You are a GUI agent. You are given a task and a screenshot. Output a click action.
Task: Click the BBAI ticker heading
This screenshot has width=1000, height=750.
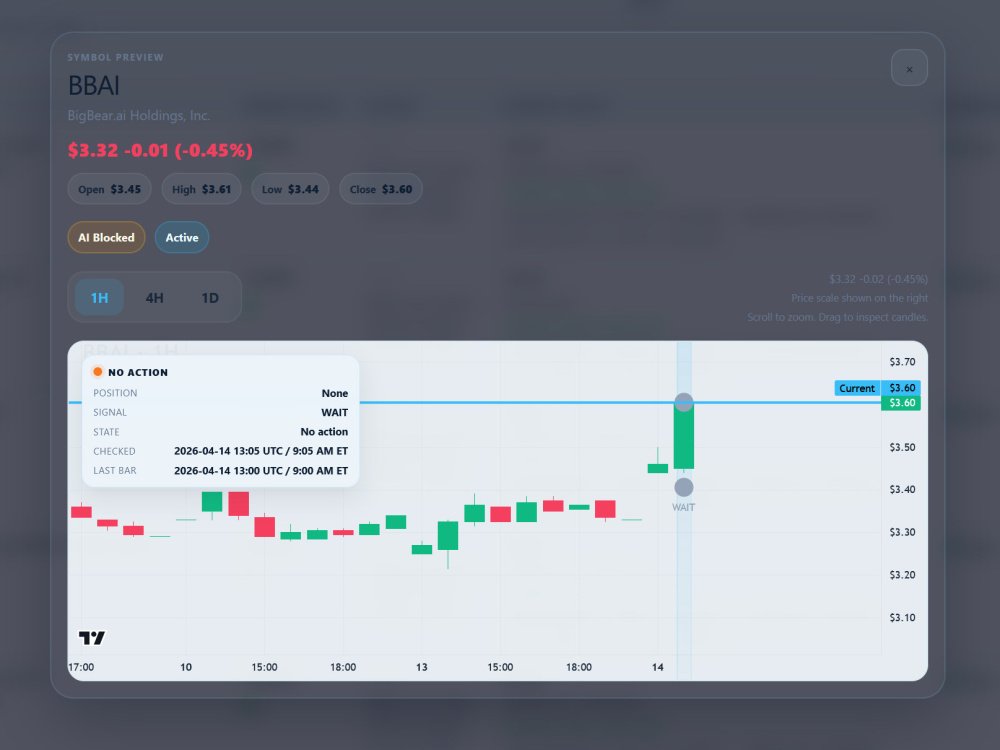[94, 85]
